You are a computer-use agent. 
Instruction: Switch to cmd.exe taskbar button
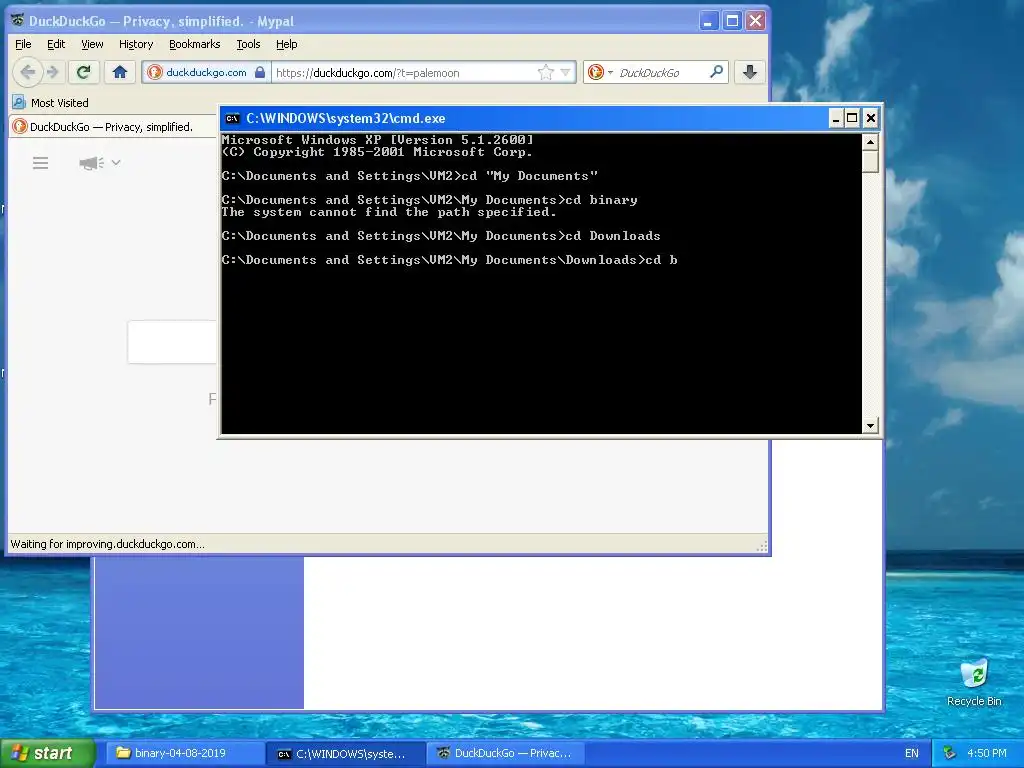click(x=346, y=754)
